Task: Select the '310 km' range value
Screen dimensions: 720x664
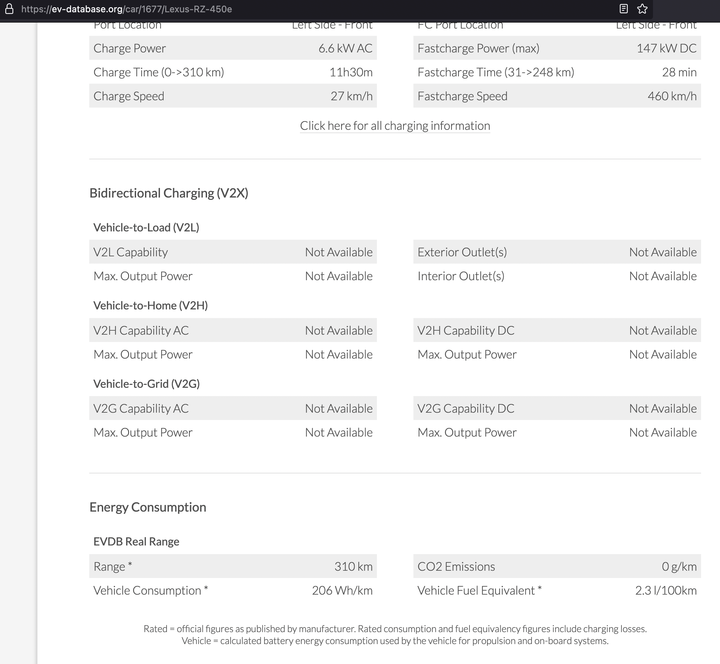Action: pyautogui.click(x=353, y=566)
